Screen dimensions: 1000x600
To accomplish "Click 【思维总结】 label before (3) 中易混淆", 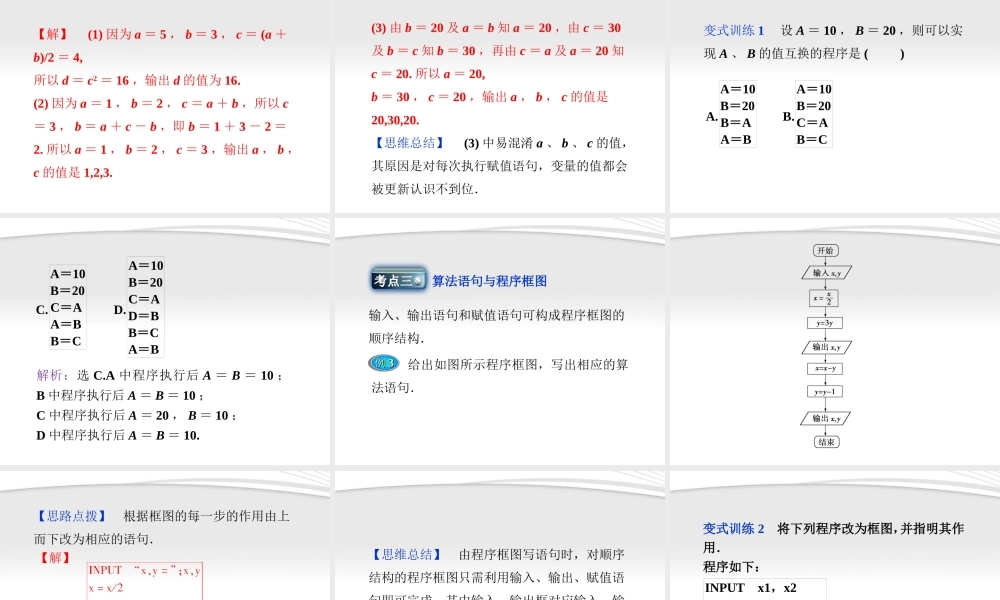I will (409, 143).
